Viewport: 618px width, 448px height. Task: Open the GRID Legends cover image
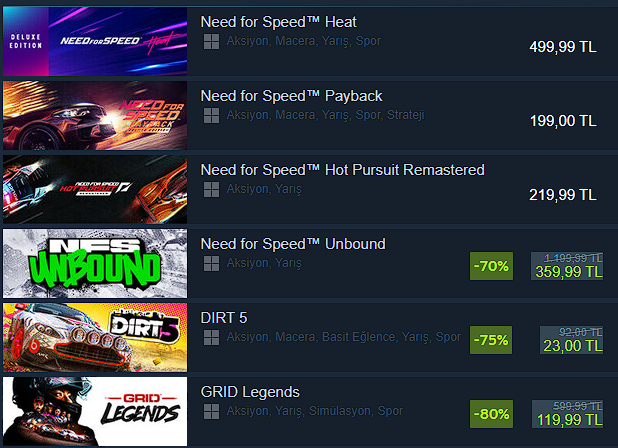95,412
